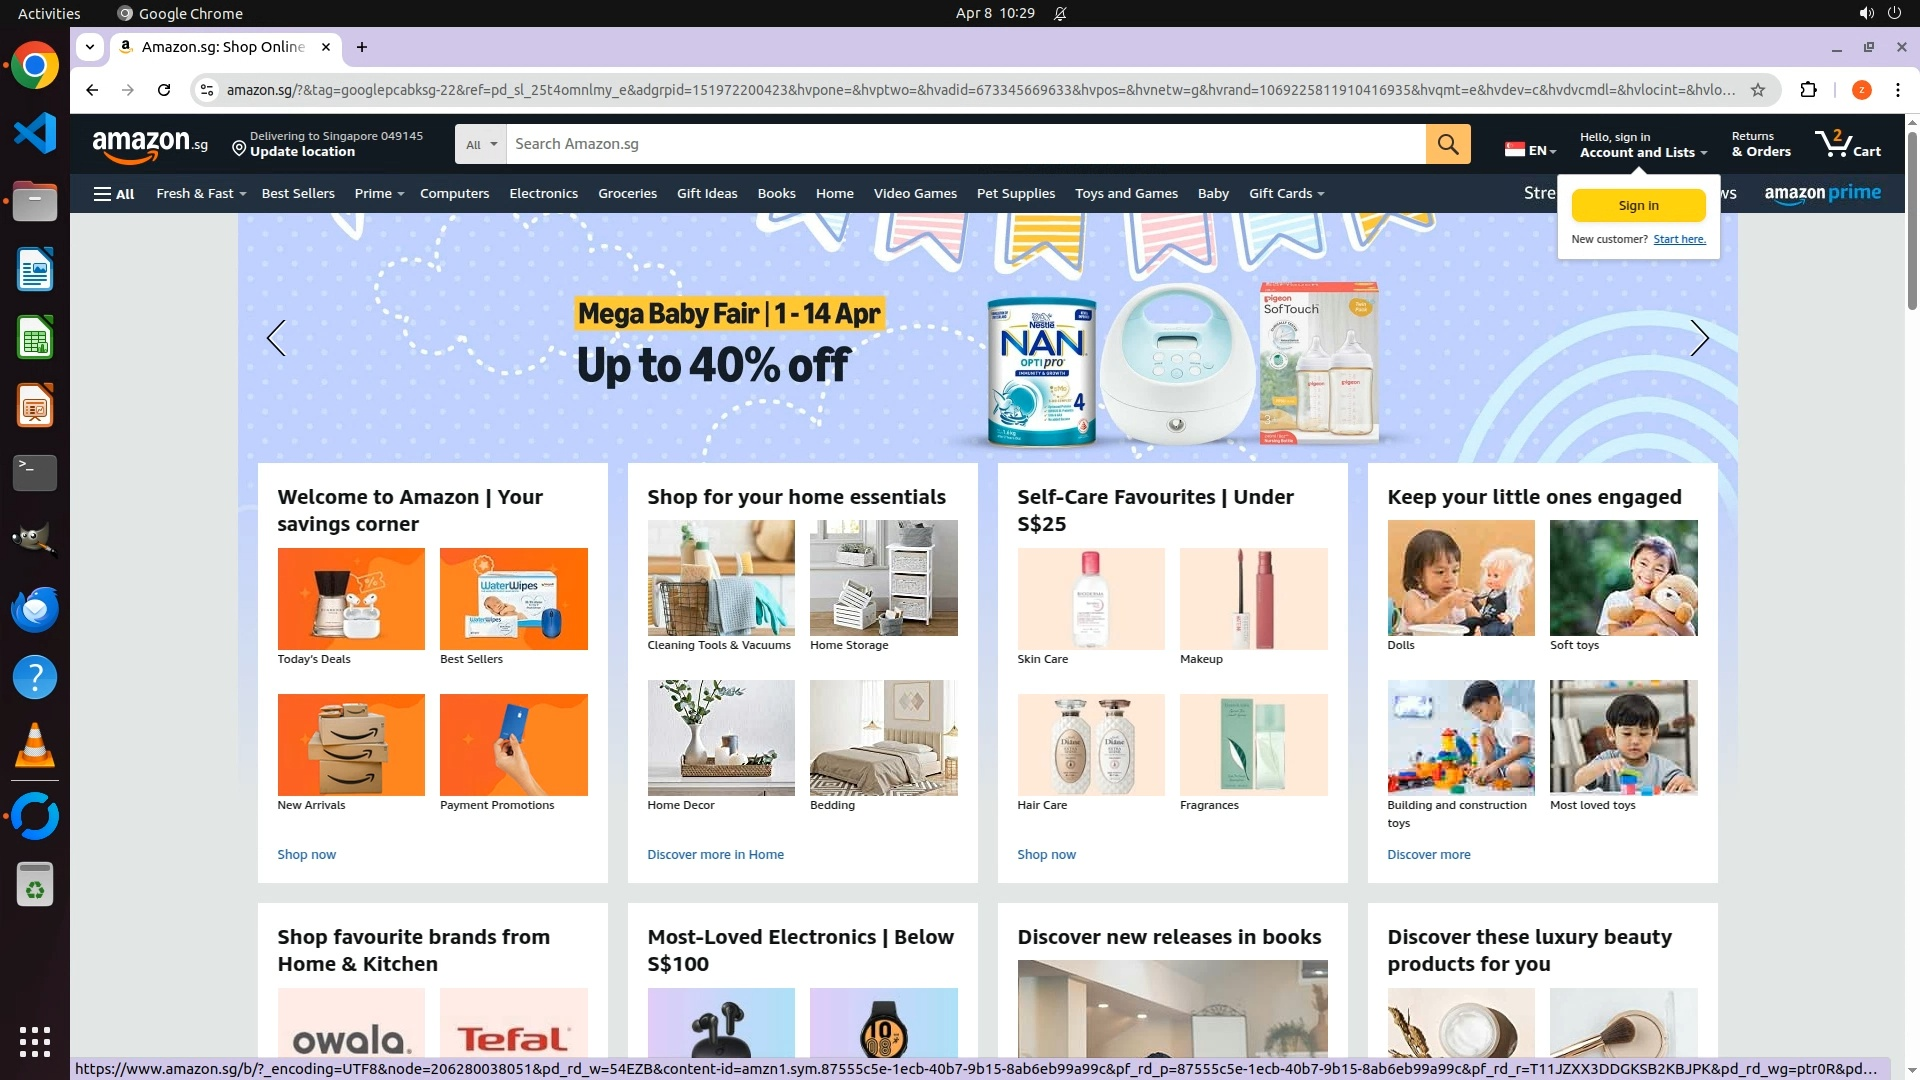Show next banner with right arrow
This screenshot has height=1080, width=1920.
pyautogui.click(x=1699, y=338)
